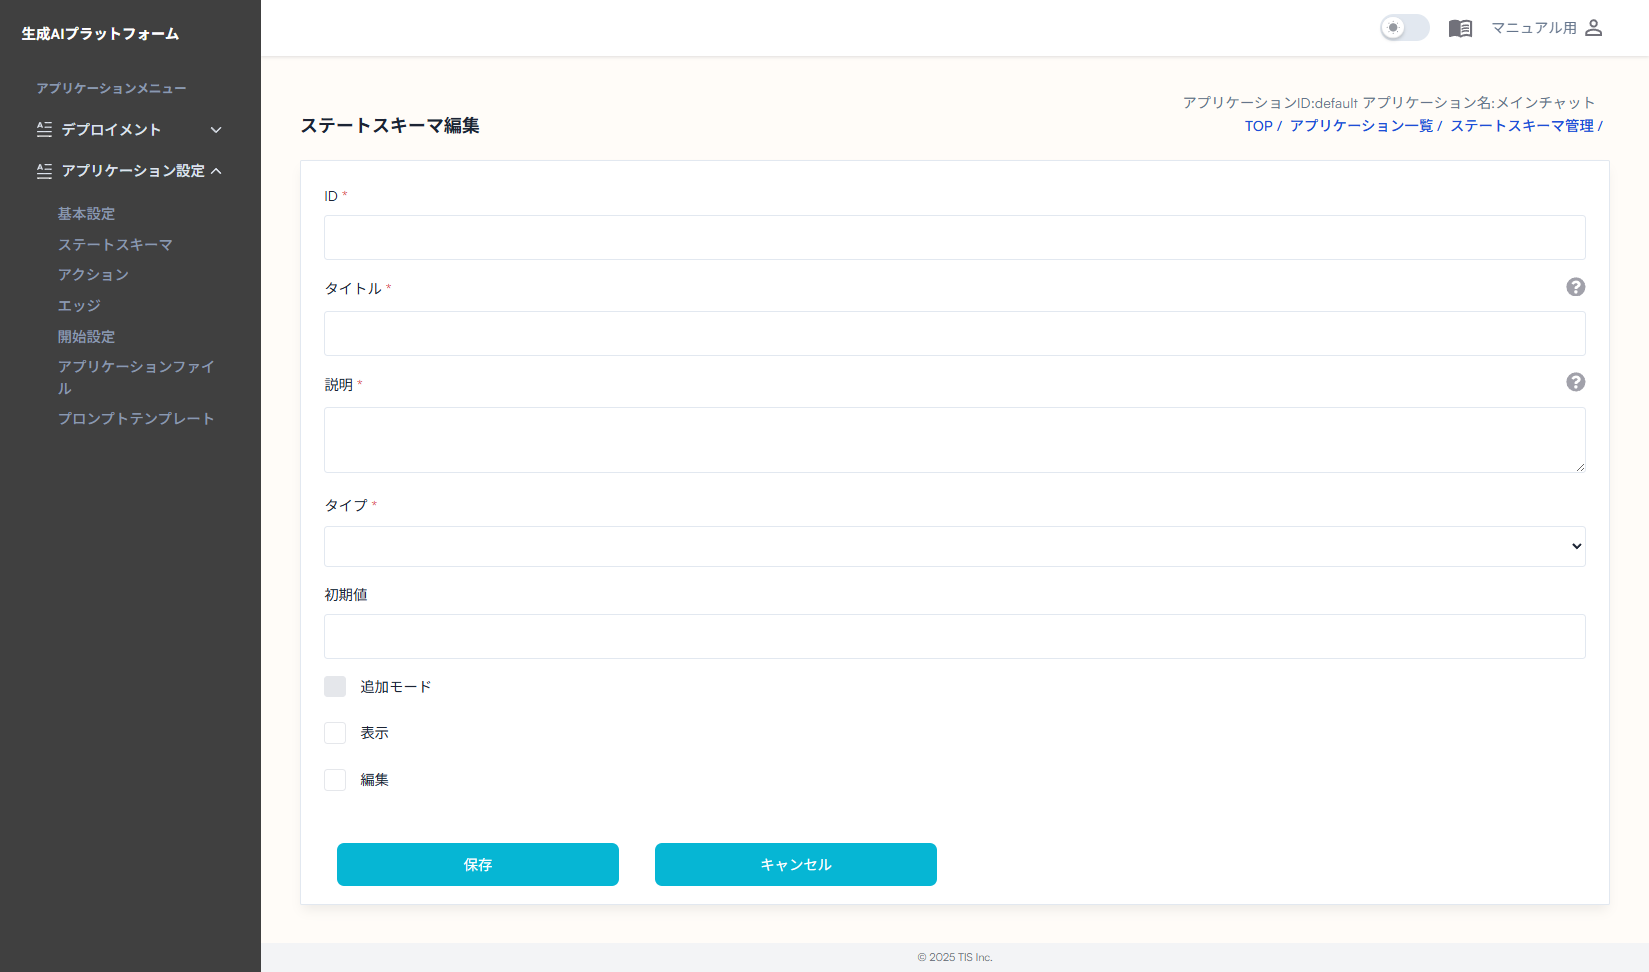This screenshot has width=1649, height=972.
Task: Open the manual book icon
Action: coord(1460,28)
